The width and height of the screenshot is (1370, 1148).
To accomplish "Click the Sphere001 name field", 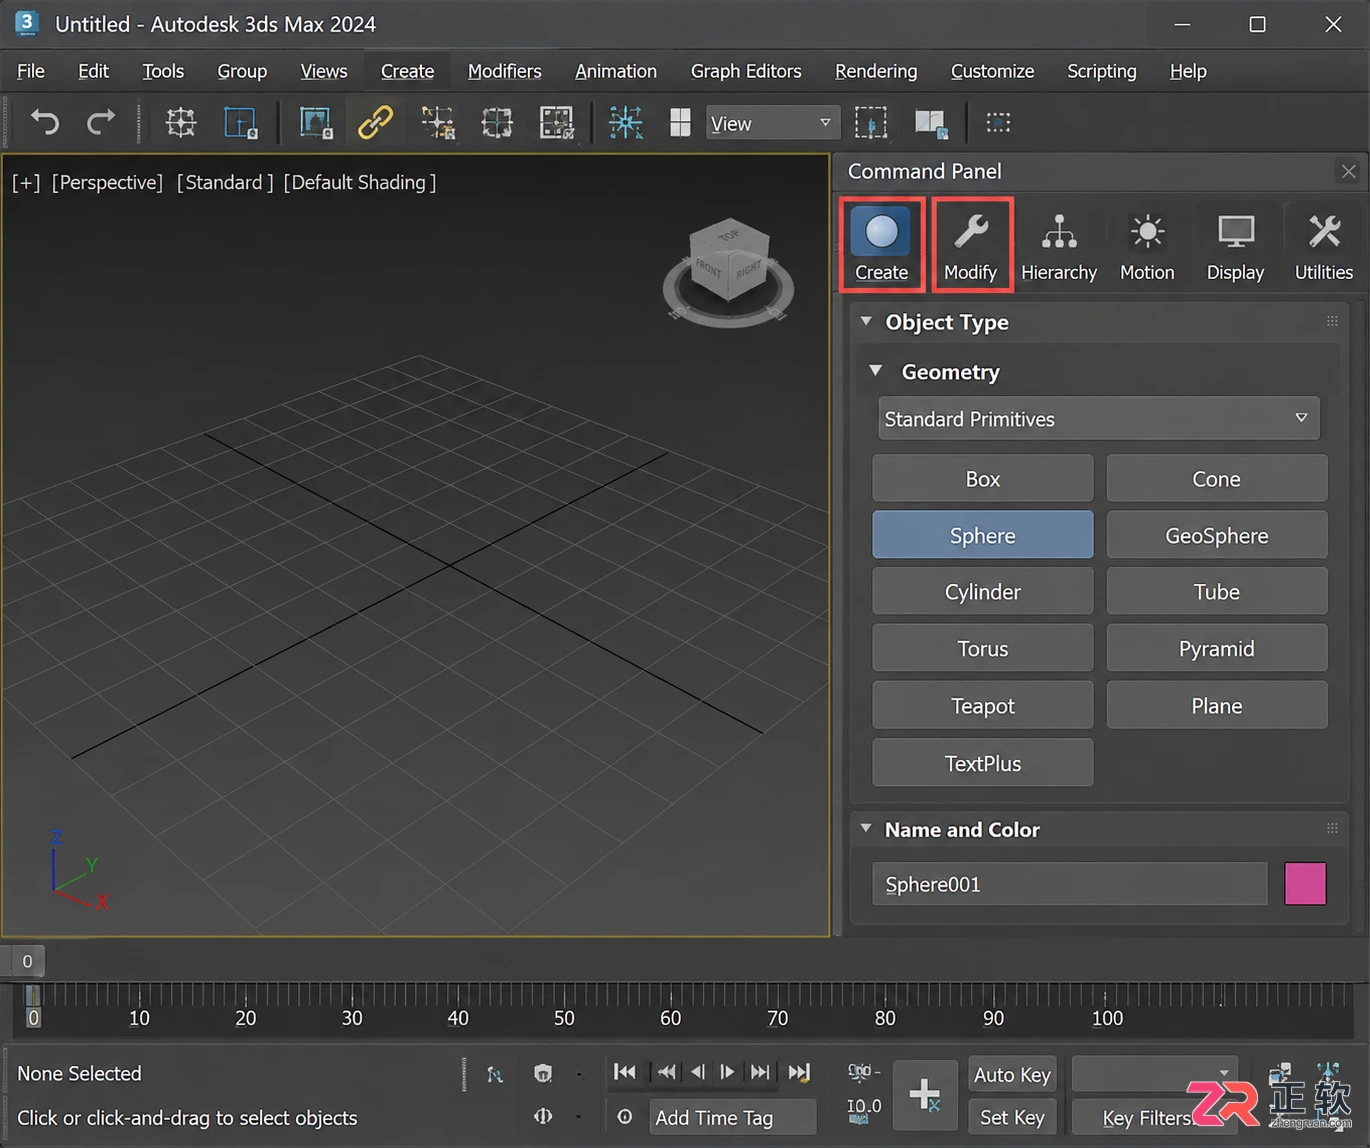I will pos(1070,884).
